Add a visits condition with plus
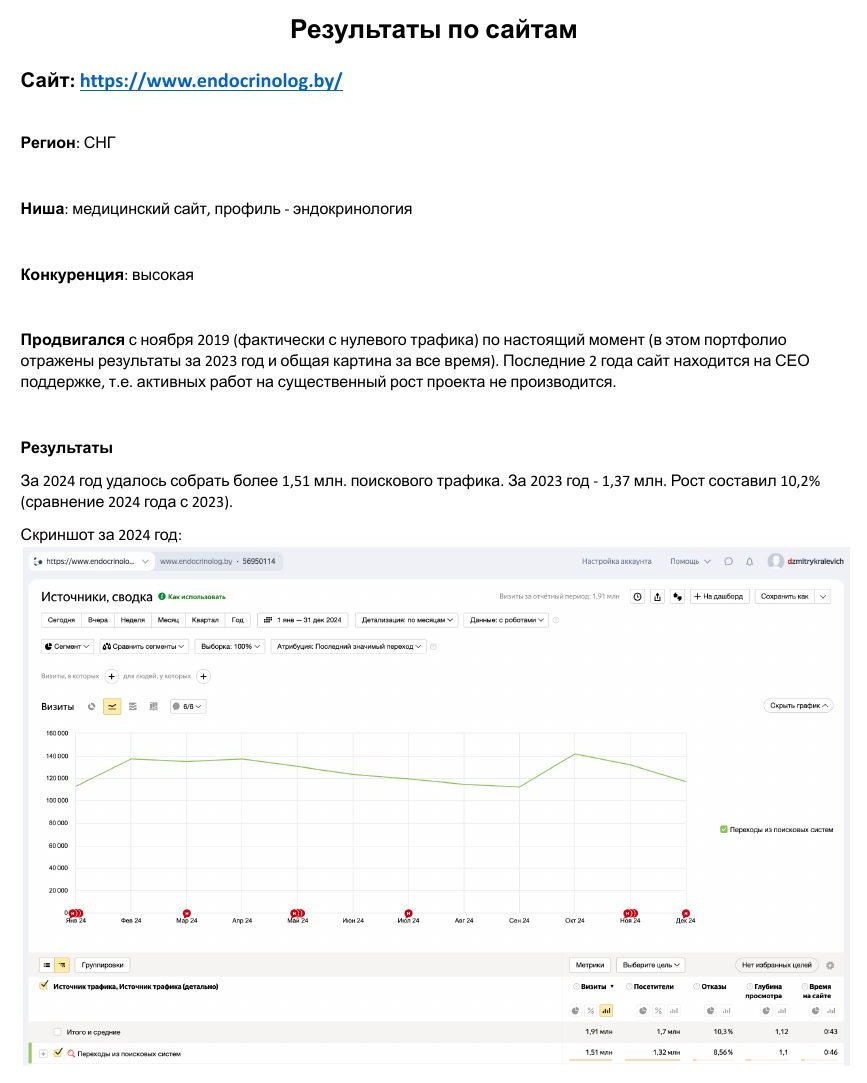The width and height of the screenshot is (867, 1083). coord(111,676)
